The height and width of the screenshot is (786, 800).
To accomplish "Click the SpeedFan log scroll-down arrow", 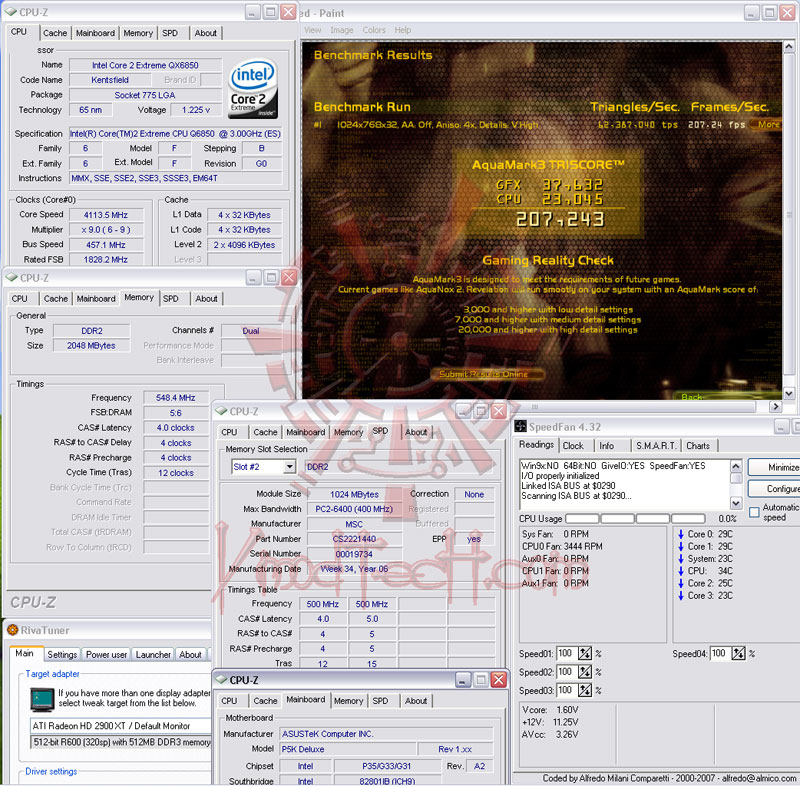I will pyautogui.click(x=736, y=503).
